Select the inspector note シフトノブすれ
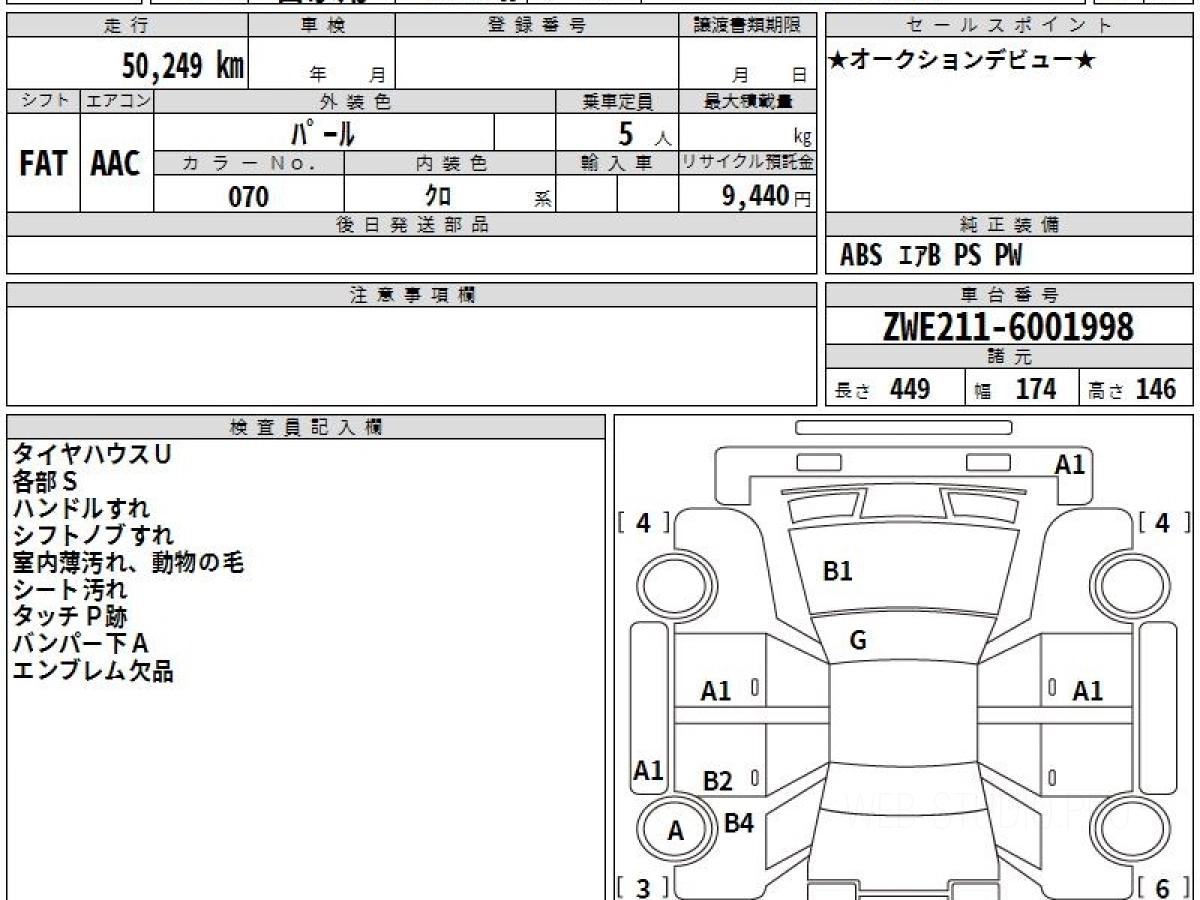Image resolution: width=1200 pixels, height=900 pixels. click(93, 535)
